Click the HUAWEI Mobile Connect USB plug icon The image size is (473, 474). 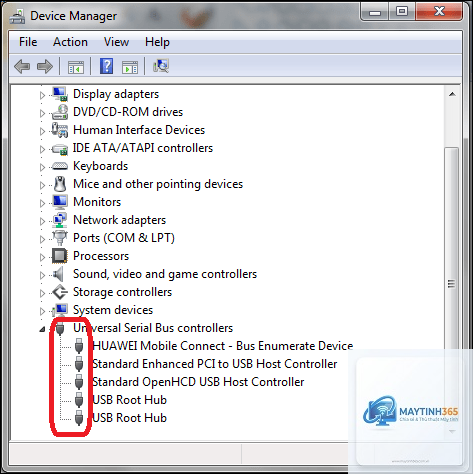tap(79, 346)
